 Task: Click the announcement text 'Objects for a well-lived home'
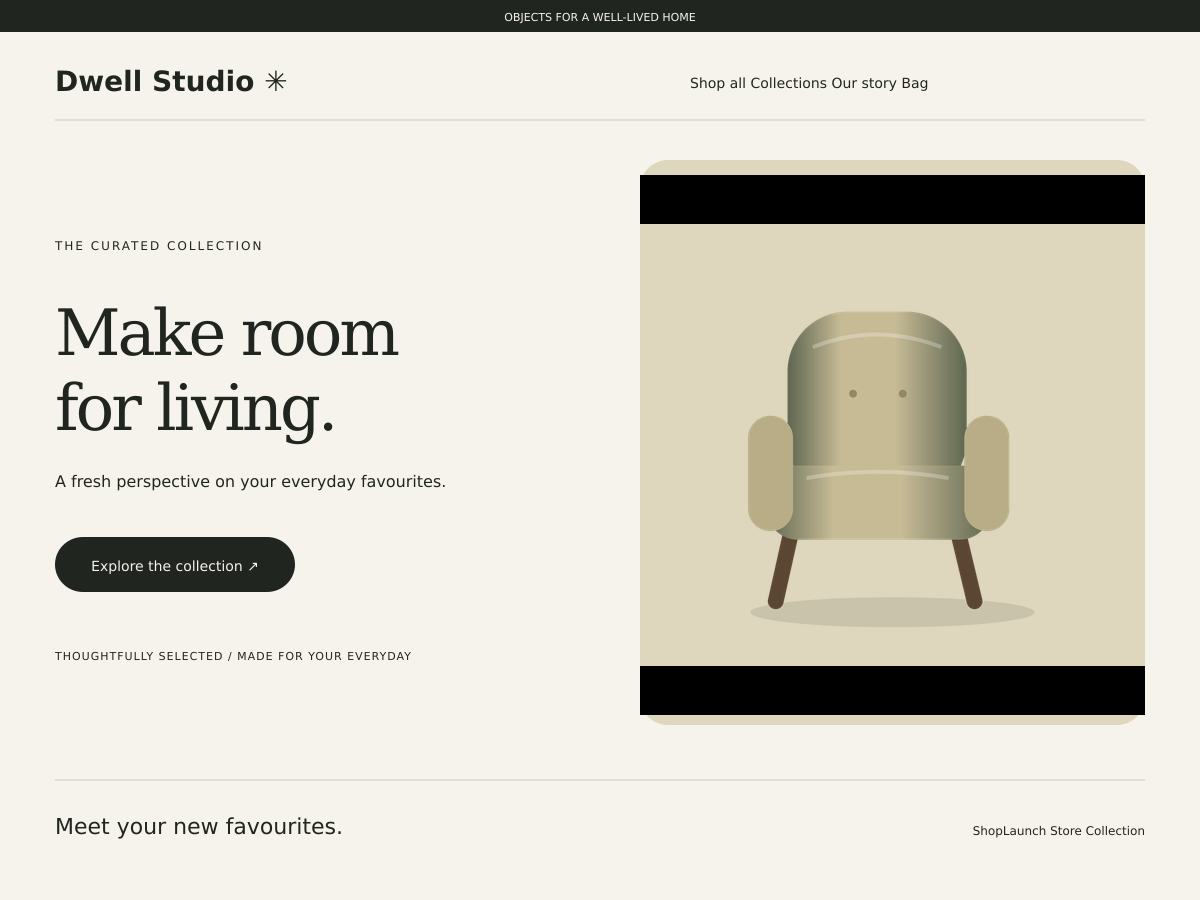tap(600, 17)
